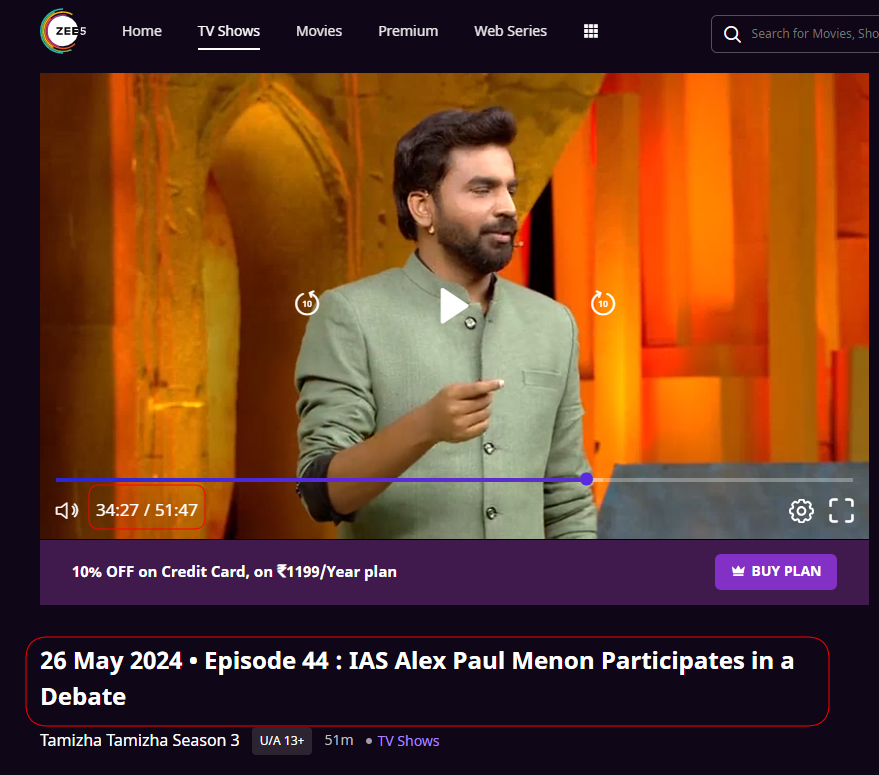The width and height of the screenshot is (879, 775).
Task: Click the U/A 13+ rating badge
Action: coord(282,741)
